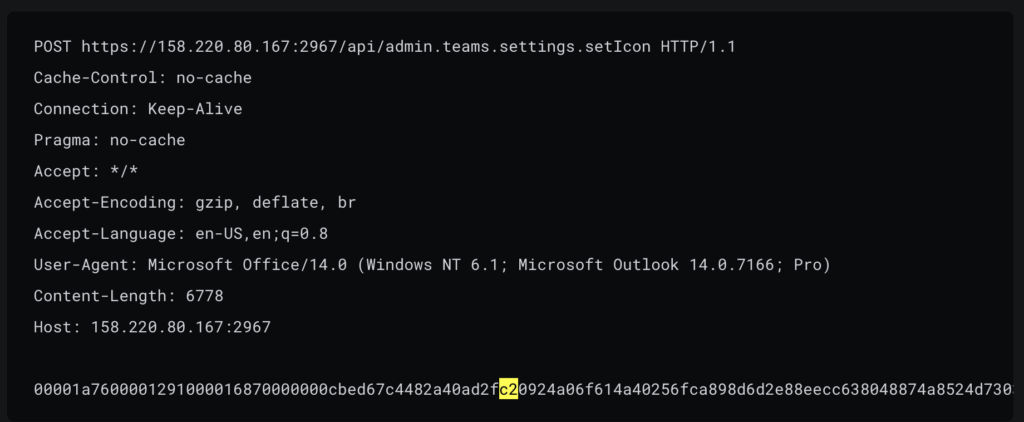This screenshot has height=422, width=1024.
Task: Click the Accept-Language header name
Action: [105, 234]
